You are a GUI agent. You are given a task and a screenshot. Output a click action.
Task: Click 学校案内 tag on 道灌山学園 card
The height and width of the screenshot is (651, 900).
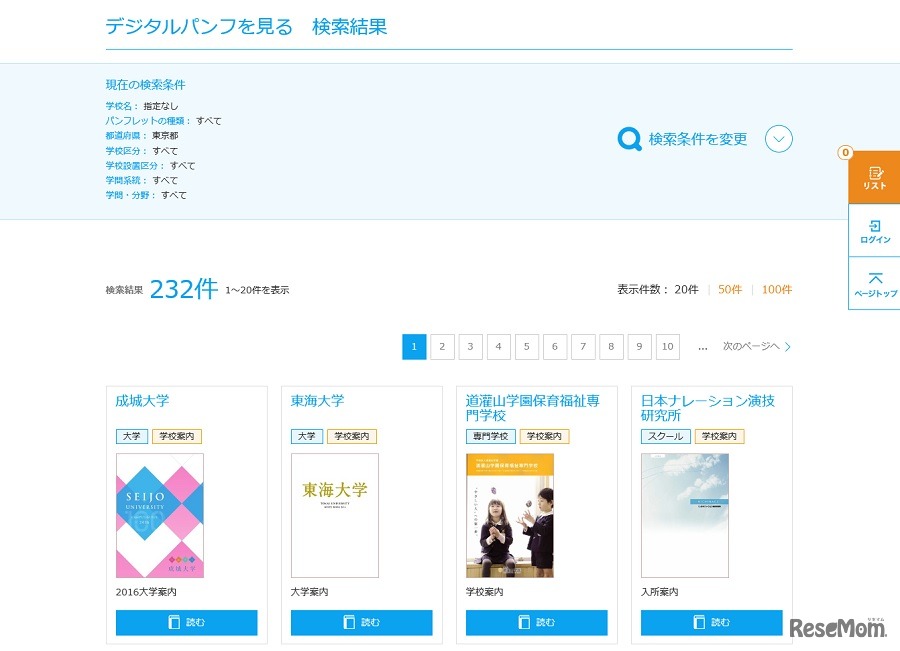pos(544,436)
